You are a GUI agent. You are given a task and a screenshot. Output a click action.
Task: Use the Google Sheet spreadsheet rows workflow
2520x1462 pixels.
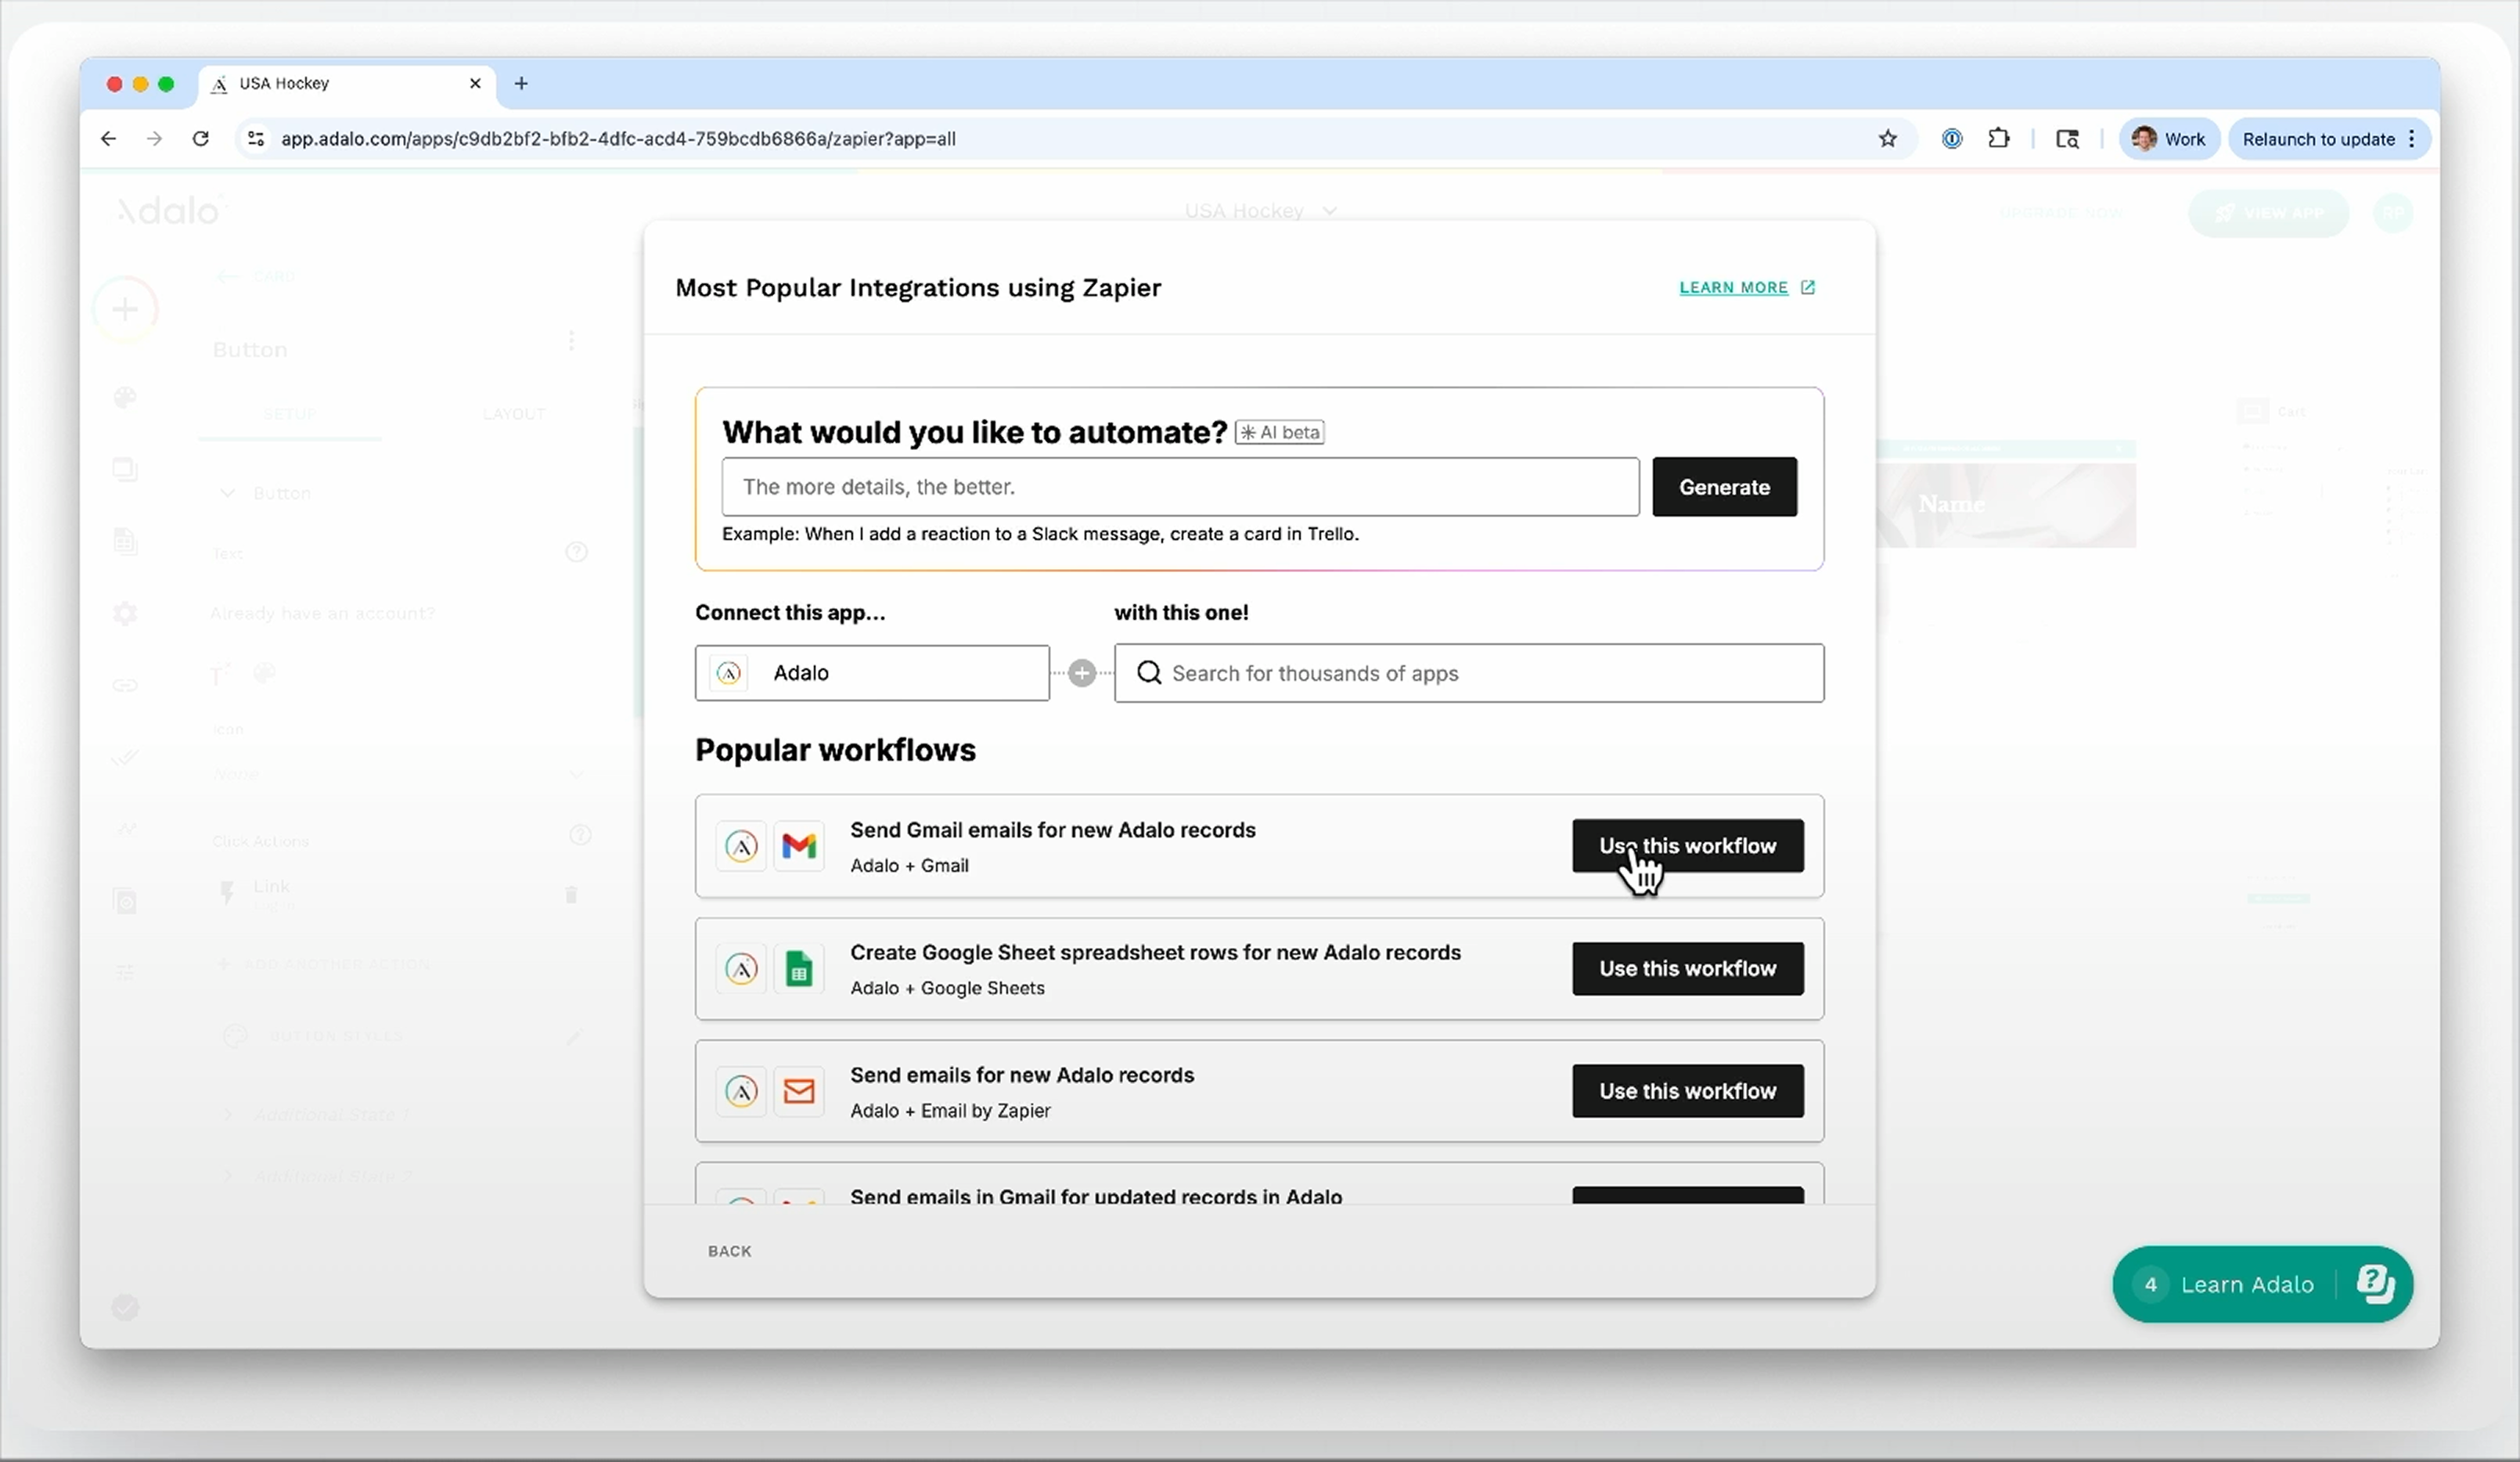click(x=1687, y=969)
